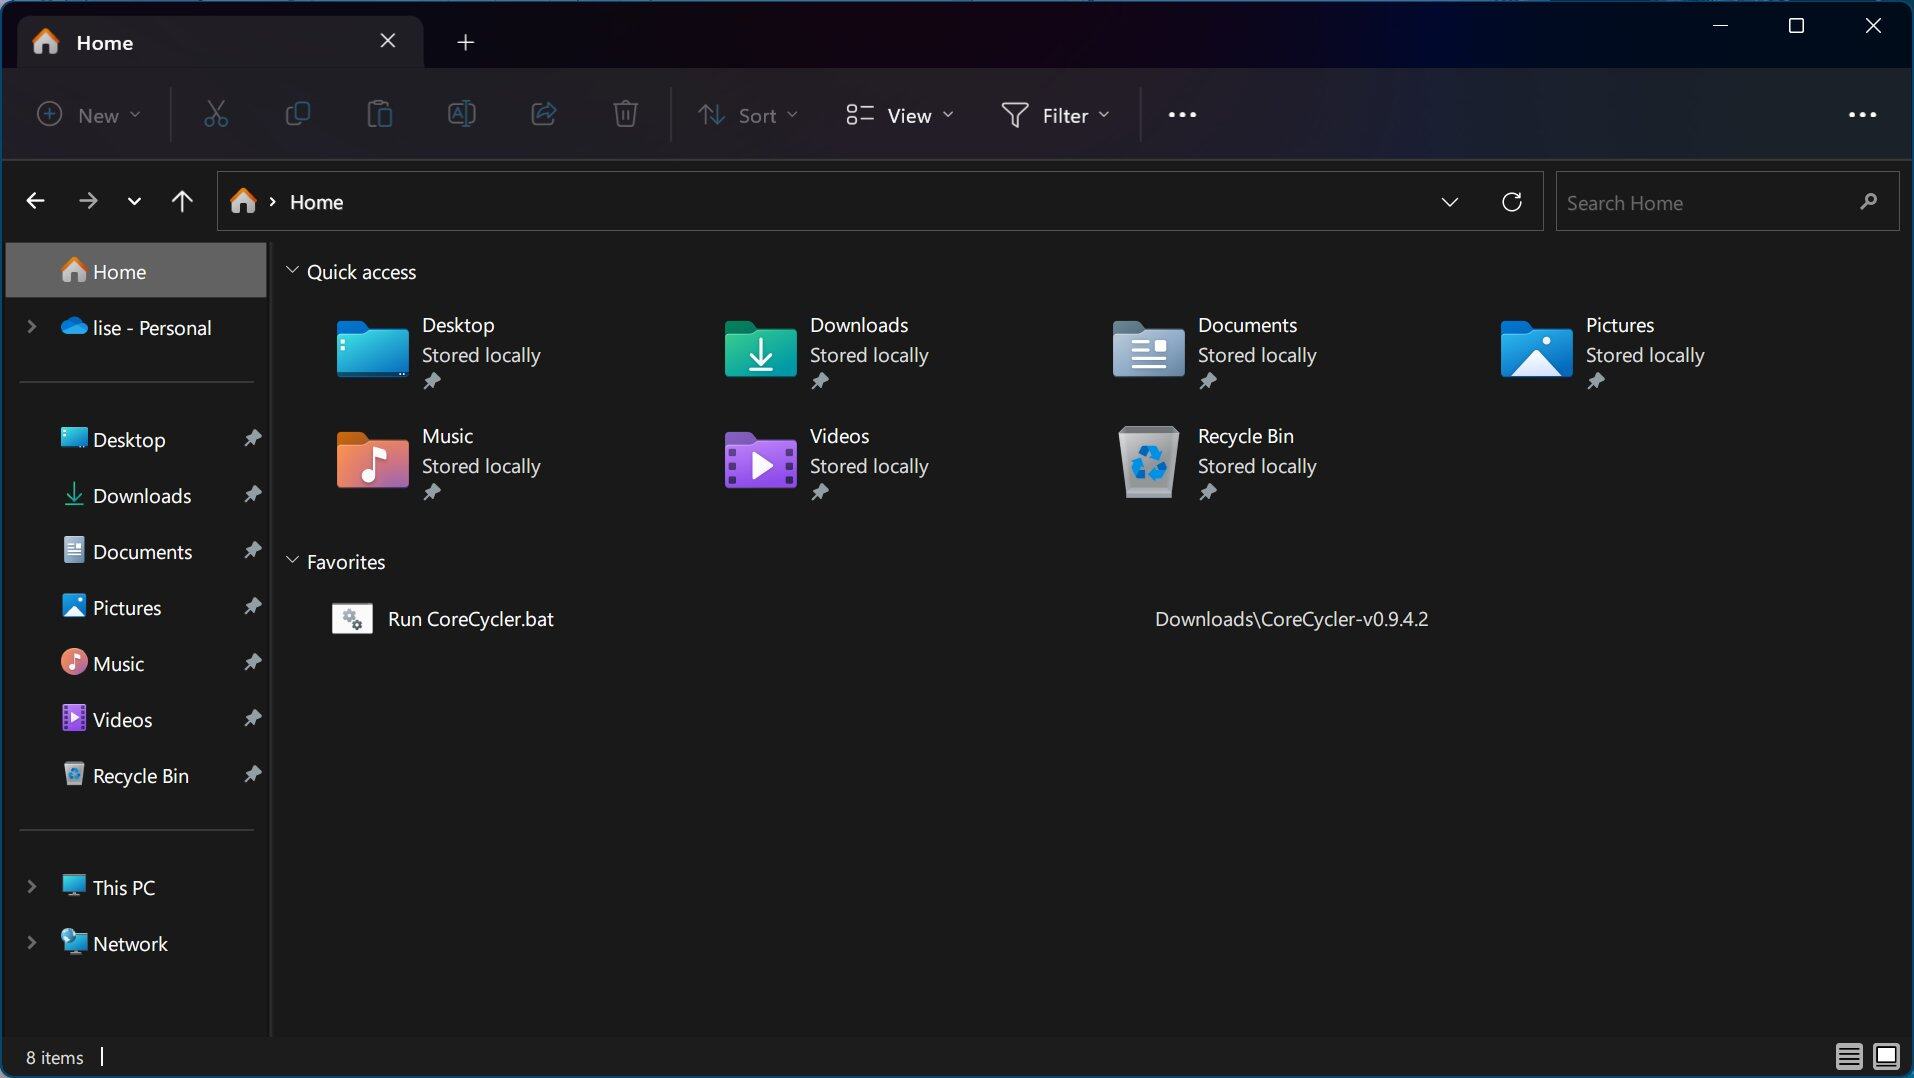Switch to details view icon in status bar

1849,1056
